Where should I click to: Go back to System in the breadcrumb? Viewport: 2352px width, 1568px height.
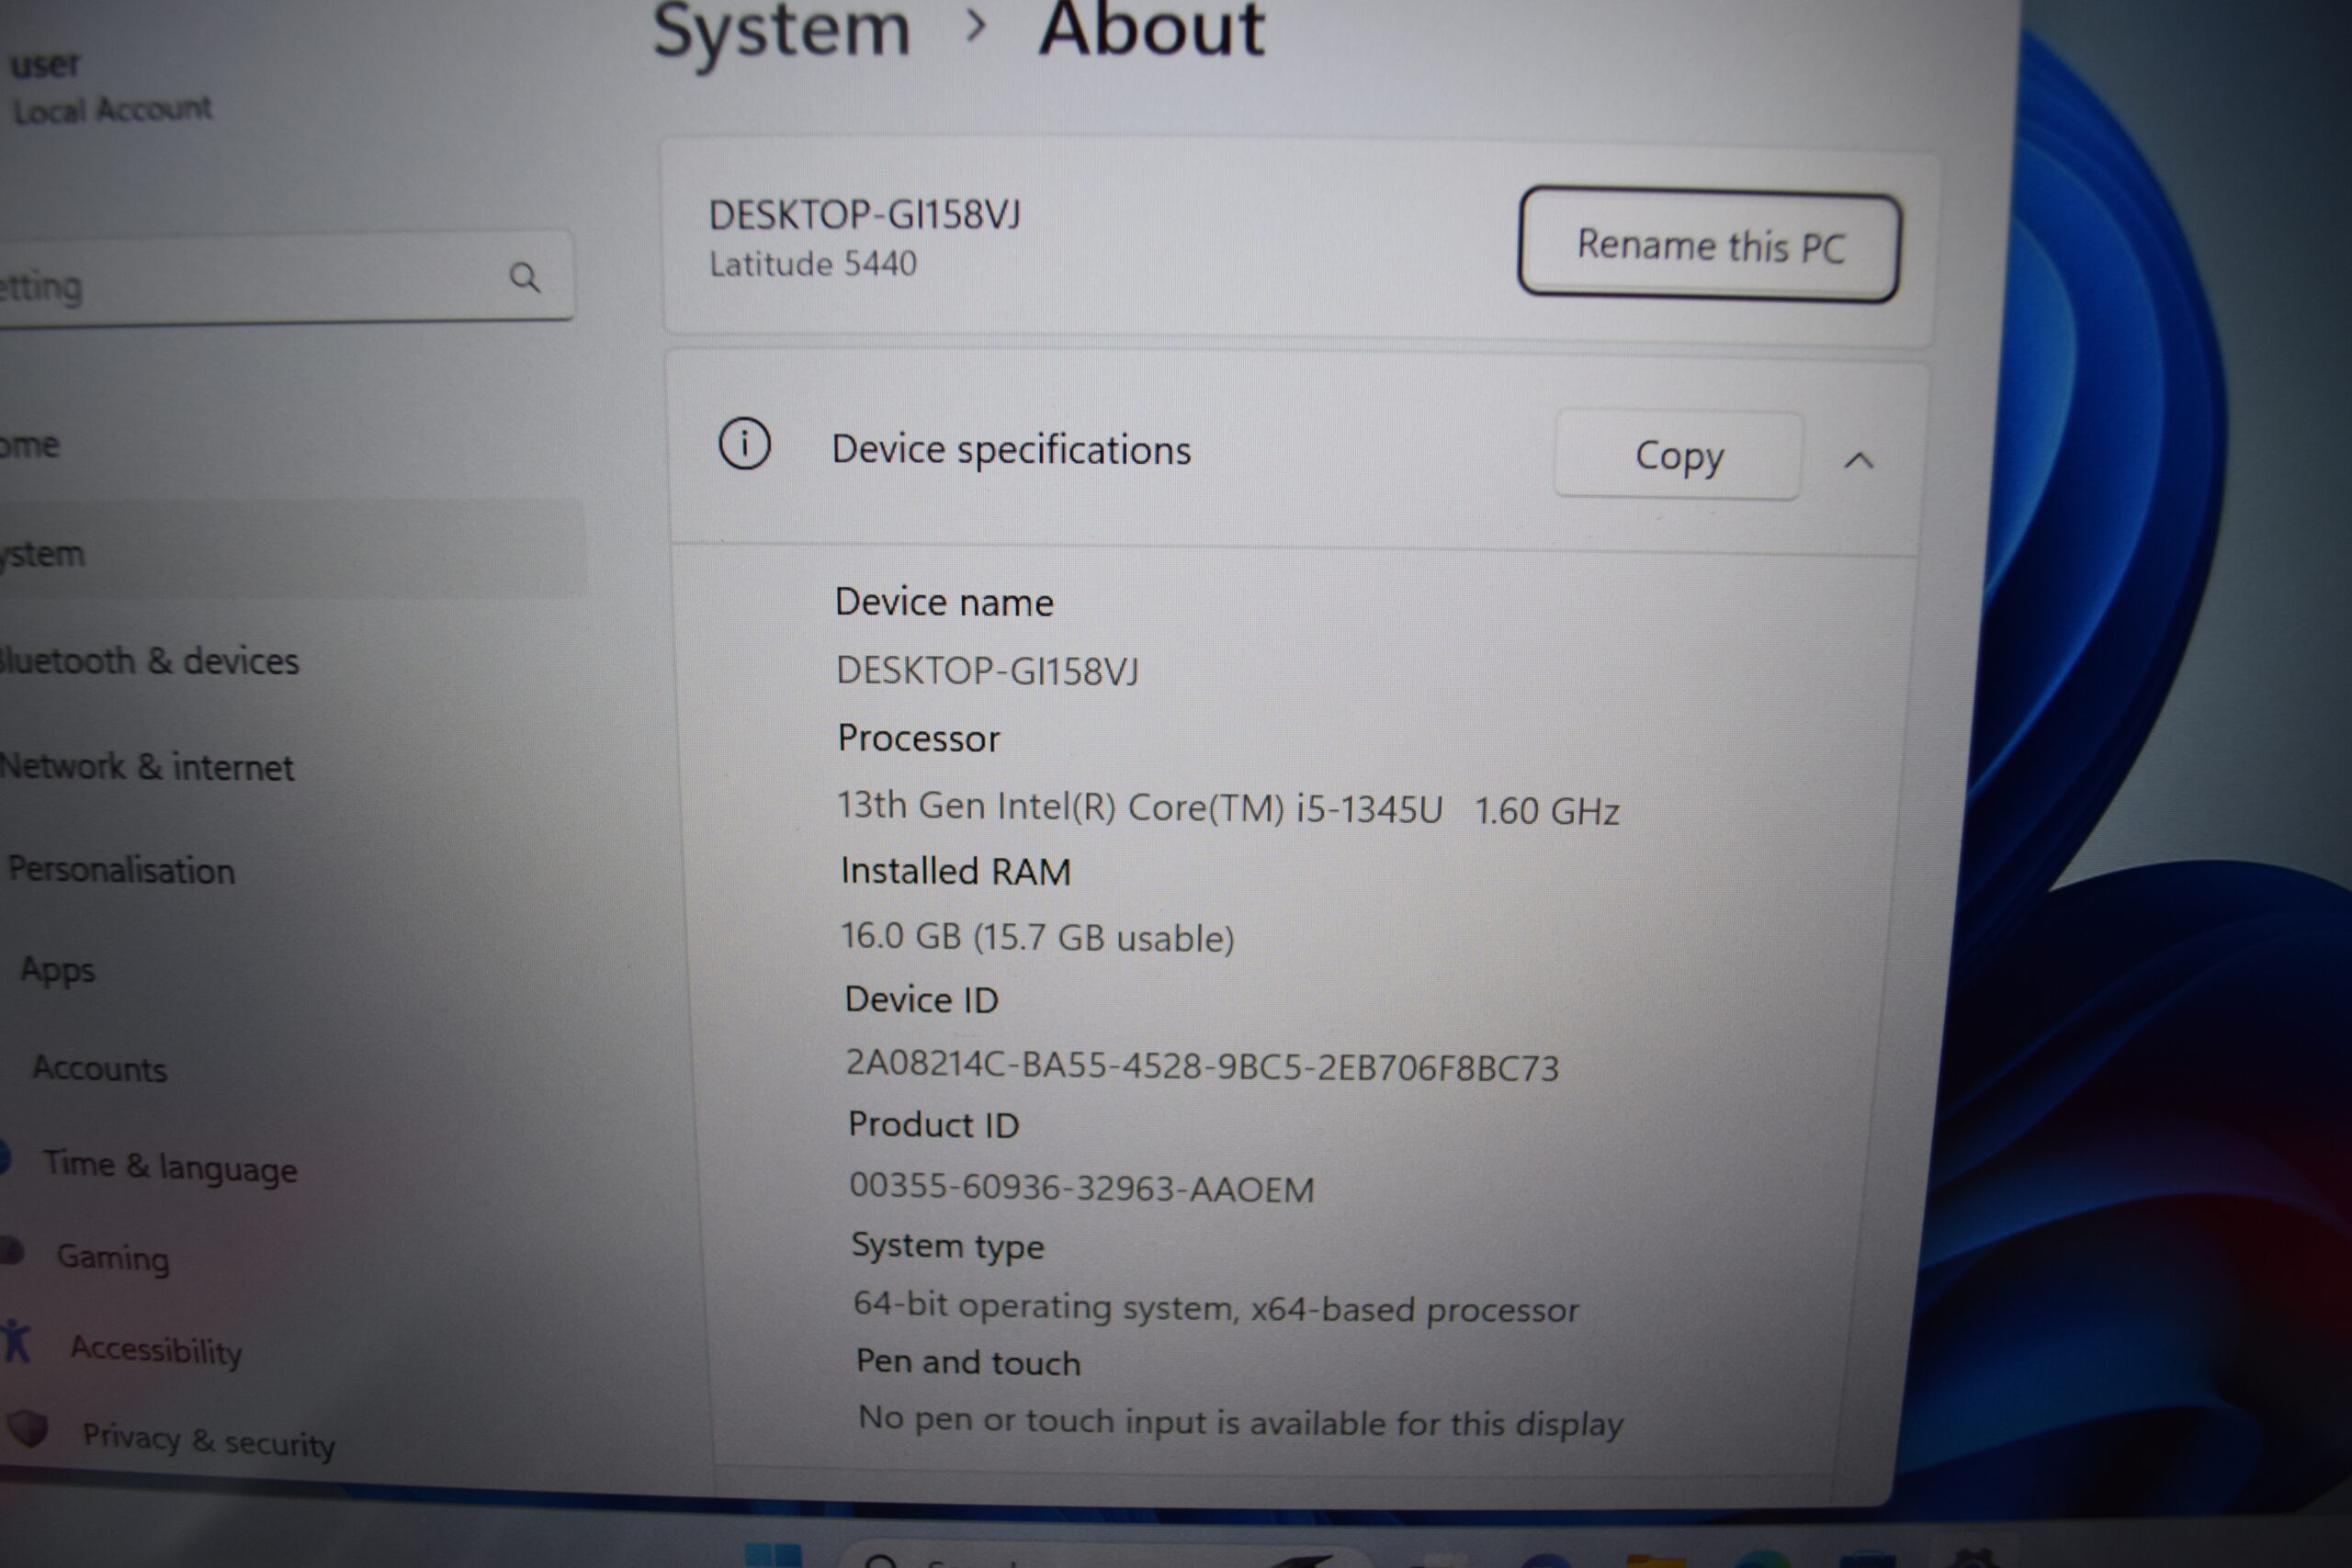click(x=781, y=32)
